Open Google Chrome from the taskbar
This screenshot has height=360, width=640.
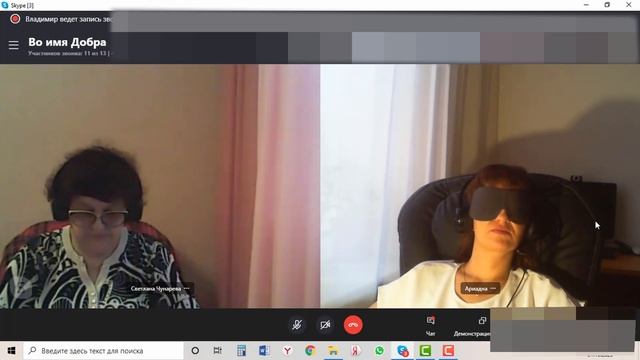pyautogui.click(x=310, y=351)
